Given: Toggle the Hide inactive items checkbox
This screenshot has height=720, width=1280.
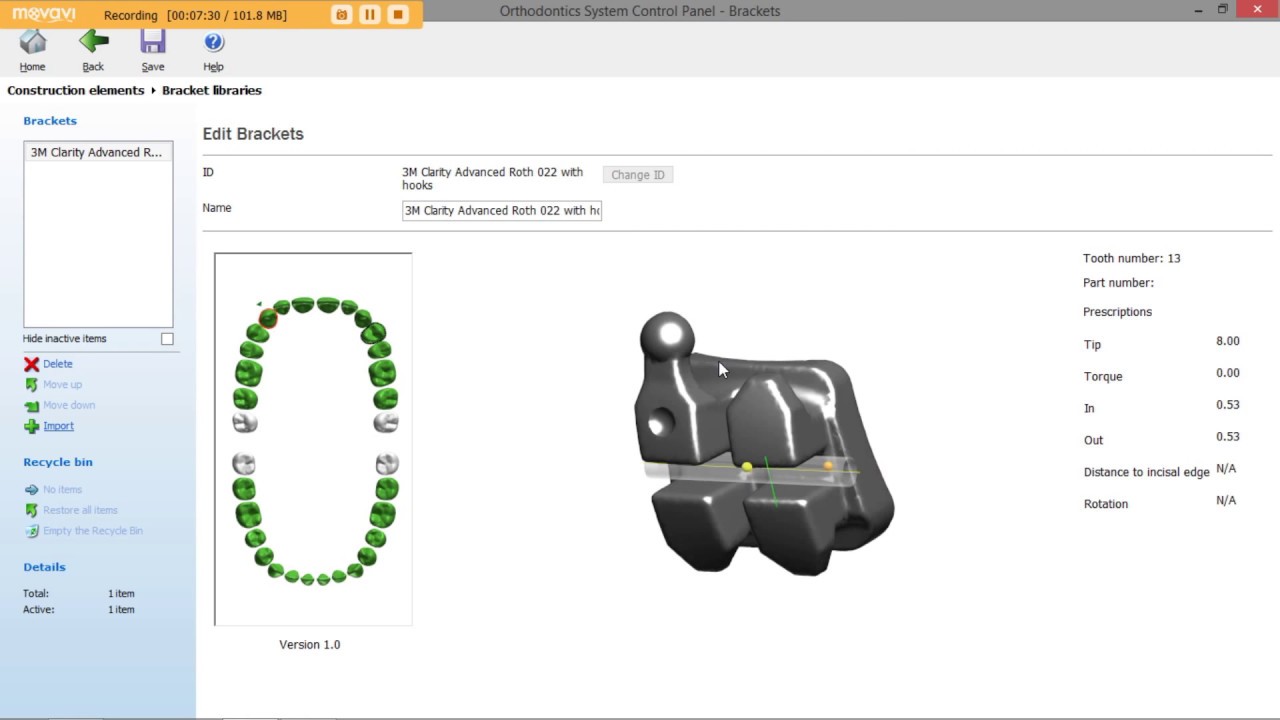Looking at the screenshot, I should coord(167,339).
